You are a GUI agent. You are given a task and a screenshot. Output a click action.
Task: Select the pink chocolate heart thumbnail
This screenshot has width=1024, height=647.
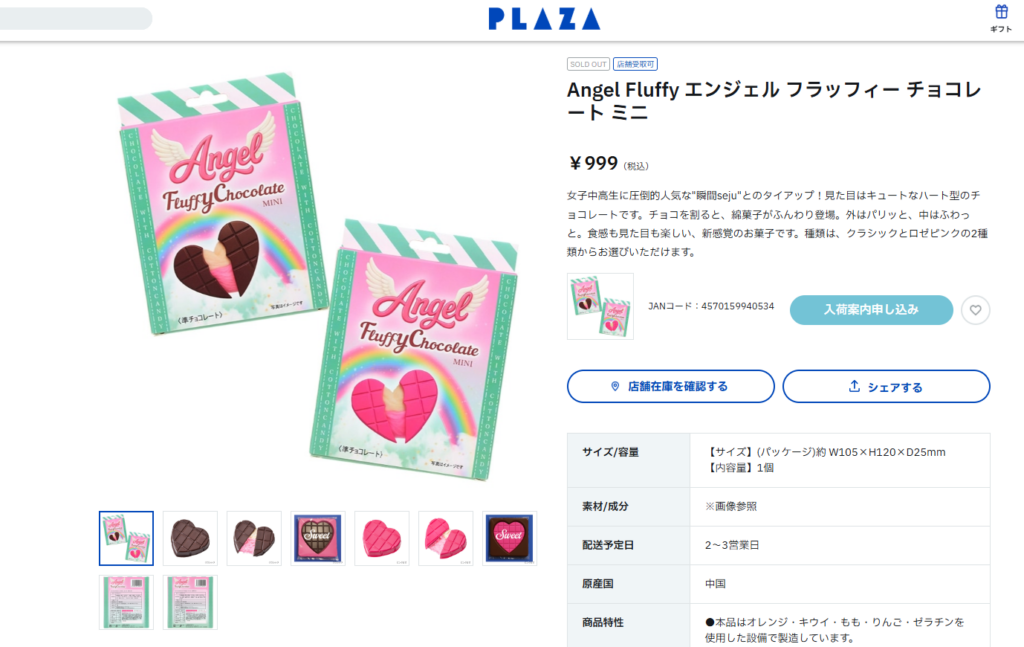pos(382,538)
